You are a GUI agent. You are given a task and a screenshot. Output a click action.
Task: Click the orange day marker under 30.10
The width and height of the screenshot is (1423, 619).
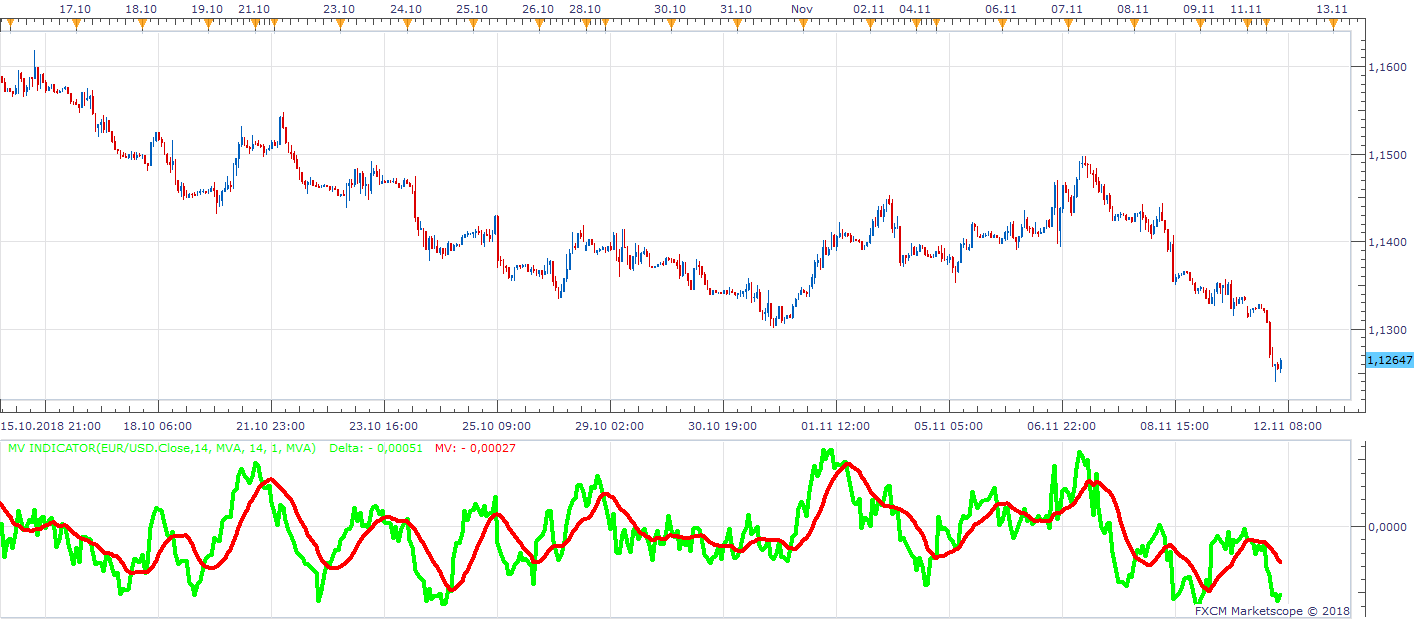pos(671,24)
